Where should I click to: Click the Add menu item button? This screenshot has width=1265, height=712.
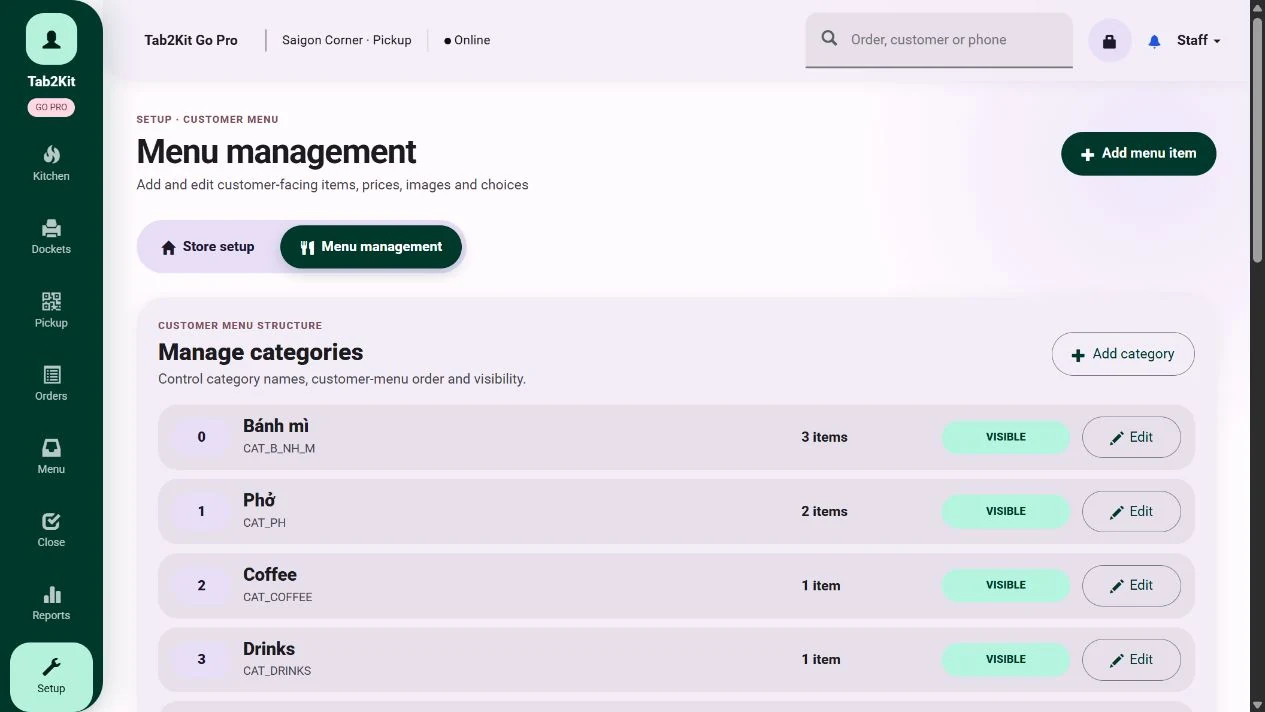(1138, 154)
